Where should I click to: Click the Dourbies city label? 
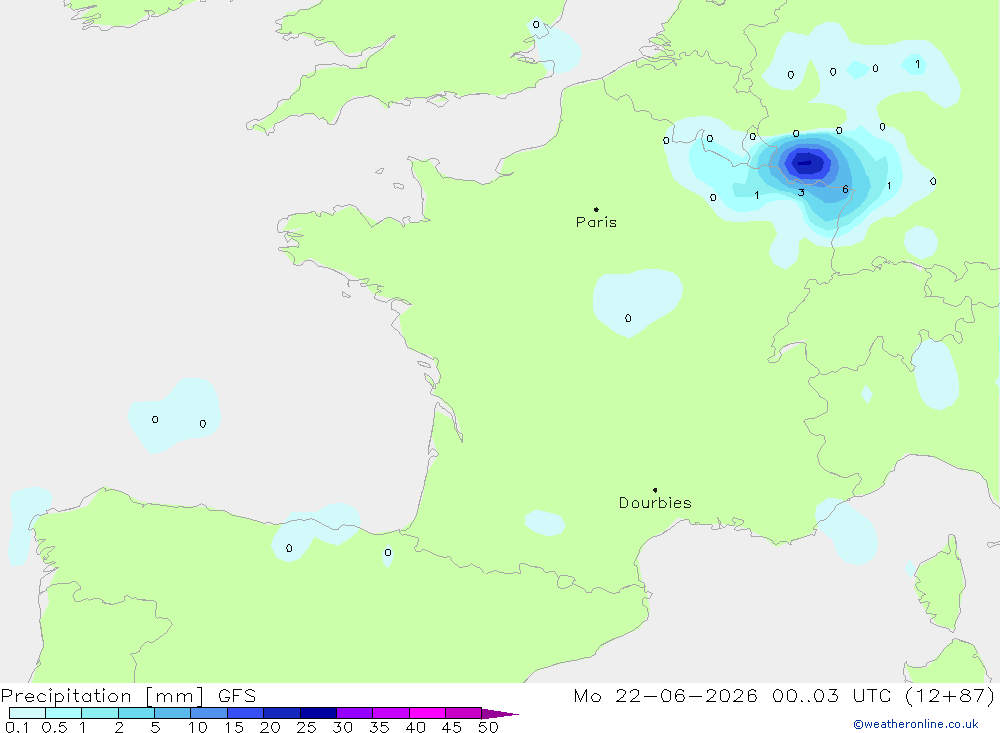coord(655,503)
